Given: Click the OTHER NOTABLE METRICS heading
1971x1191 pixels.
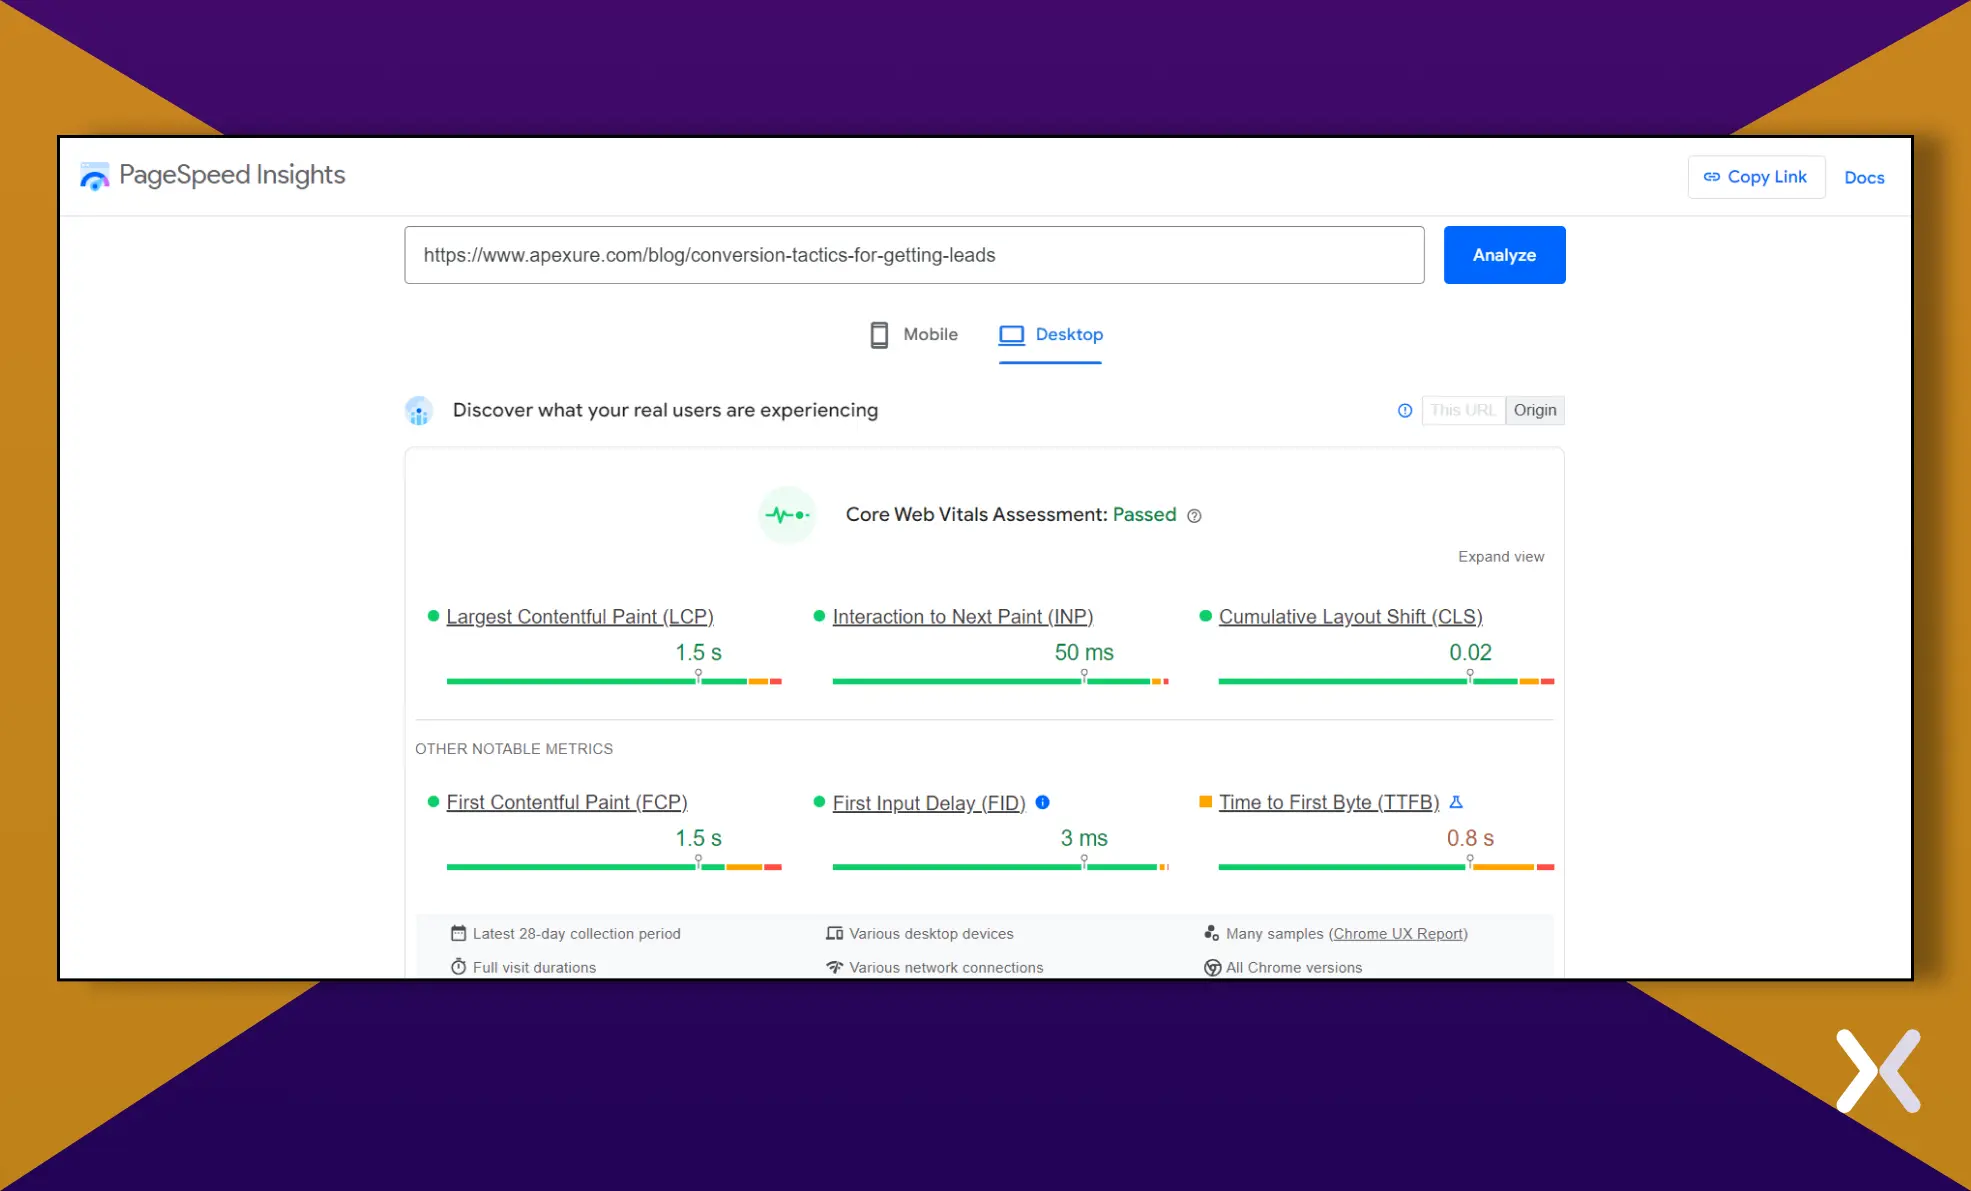Looking at the screenshot, I should point(513,749).
